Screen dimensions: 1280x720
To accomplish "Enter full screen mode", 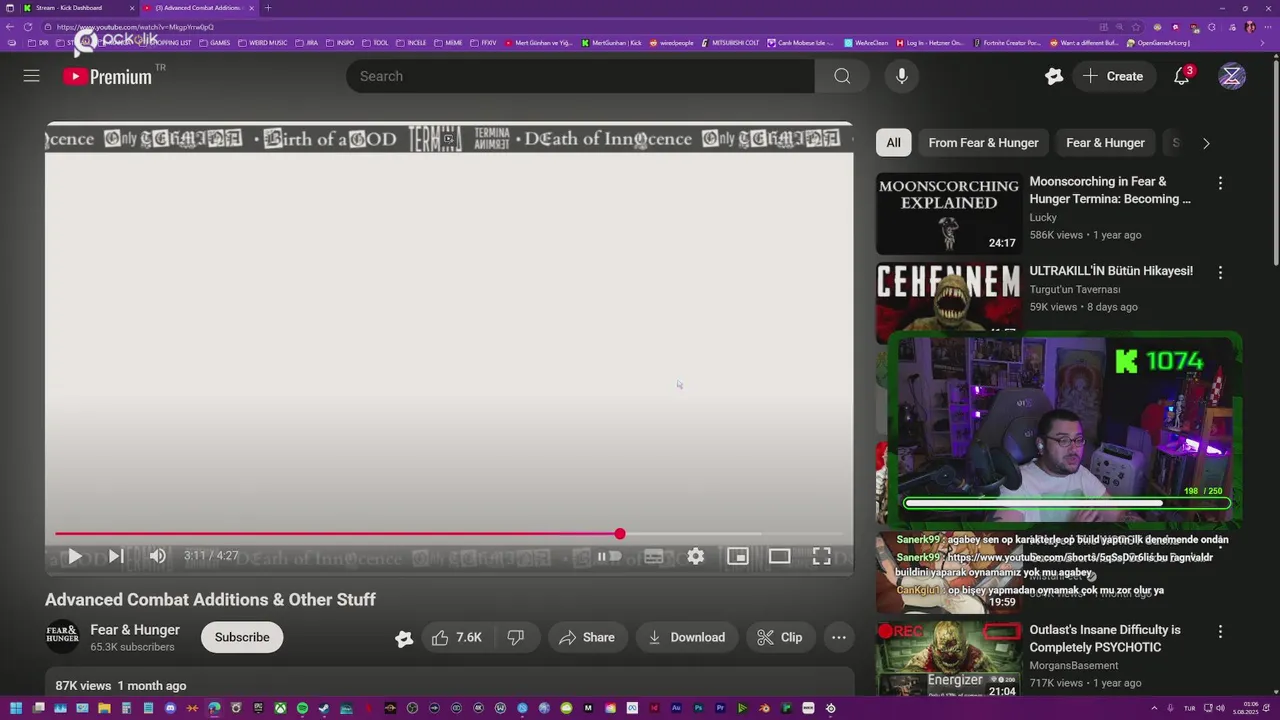I will [x=821, y=557].
